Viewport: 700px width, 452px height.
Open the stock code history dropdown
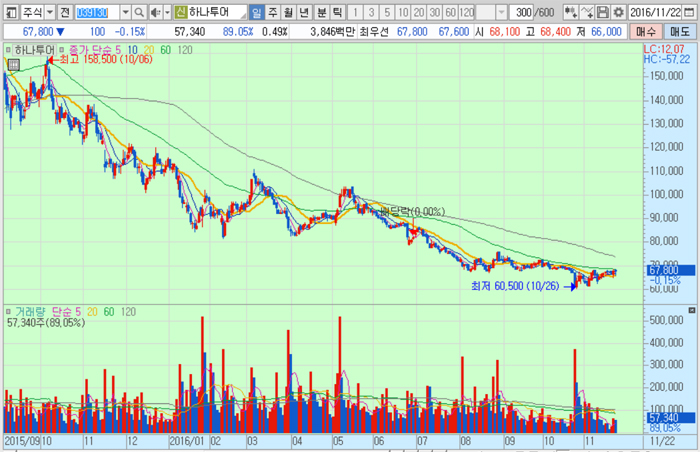(x=124, y=12)
